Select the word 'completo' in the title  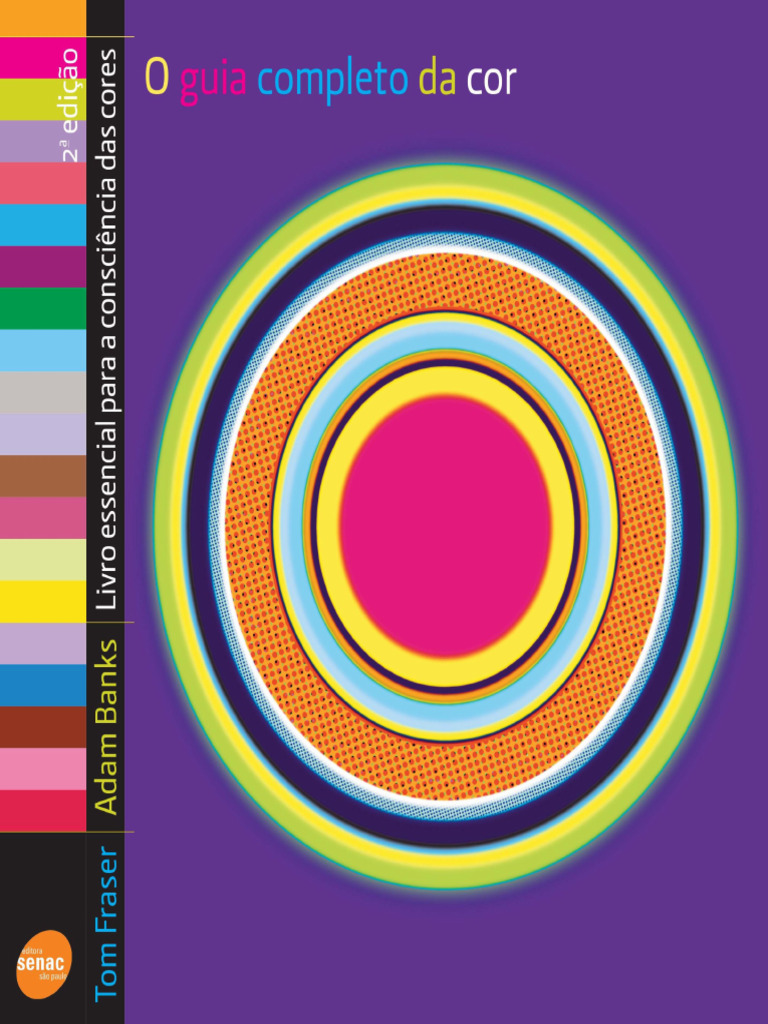point(332,80)
